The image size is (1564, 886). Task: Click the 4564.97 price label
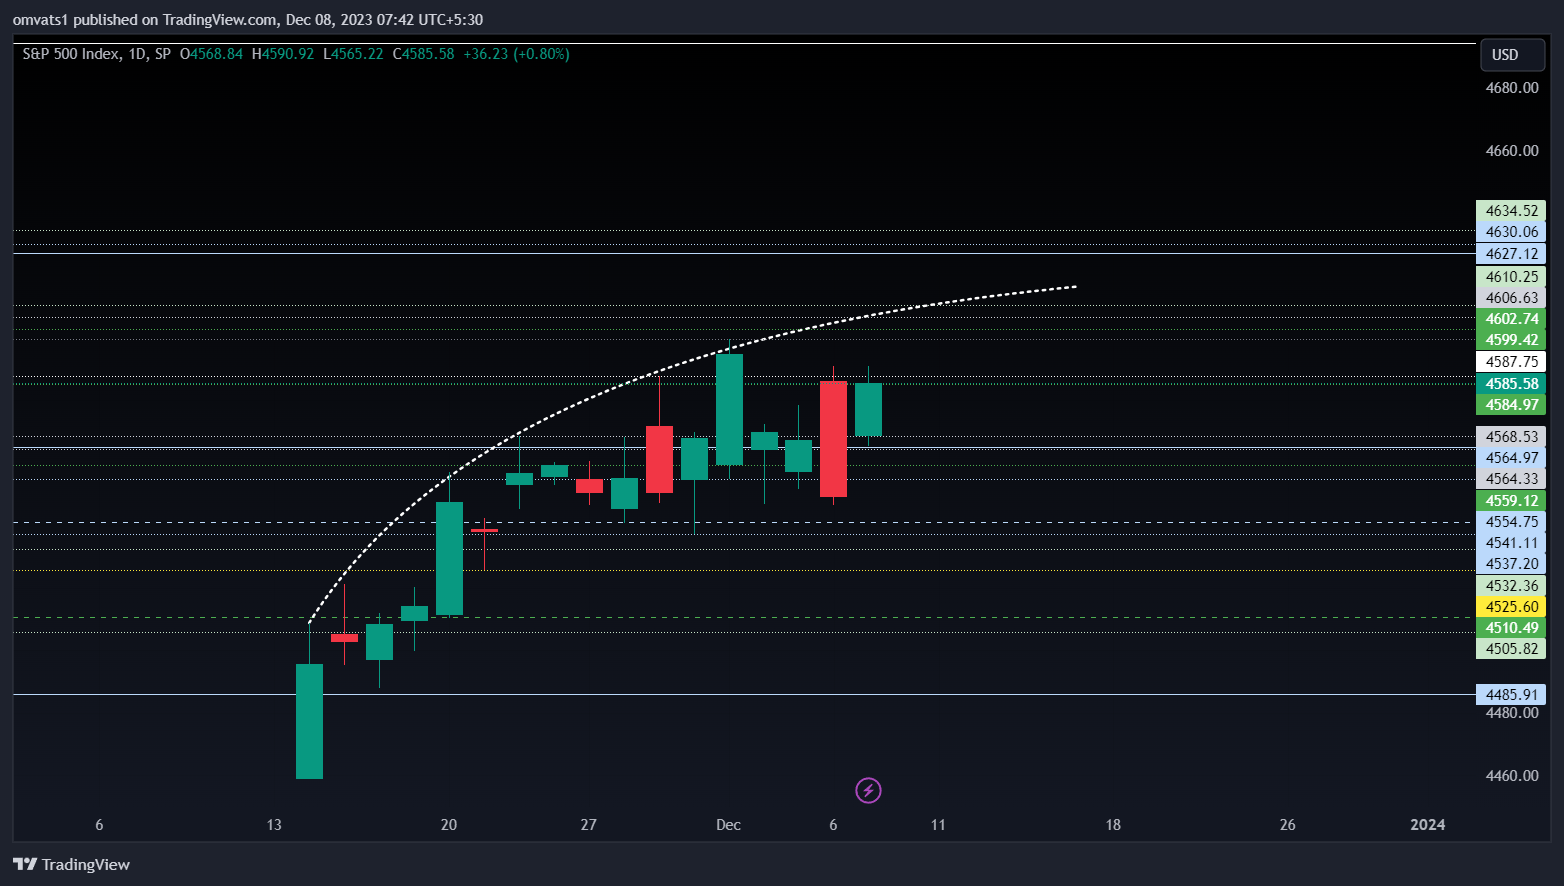1511,458
